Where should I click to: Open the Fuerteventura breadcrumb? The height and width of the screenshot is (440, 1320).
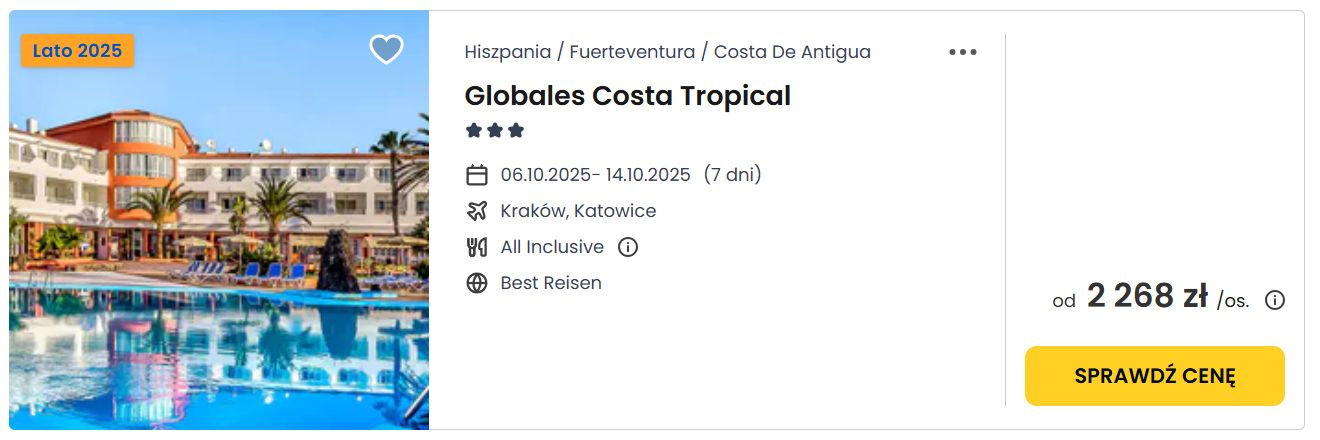(x=632, y=52)
